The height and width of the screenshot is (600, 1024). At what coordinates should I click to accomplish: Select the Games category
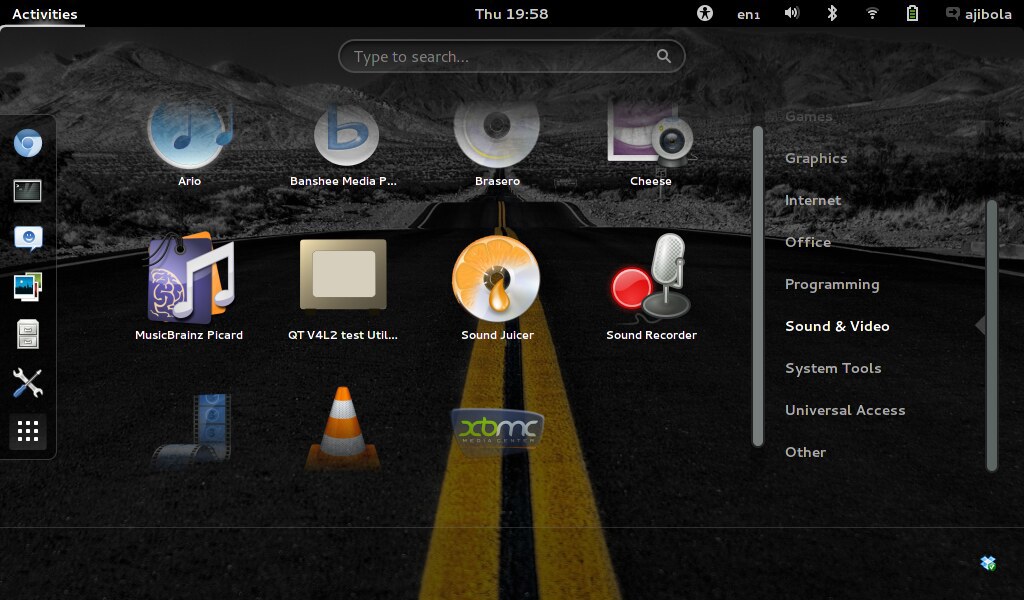pyautogui.click(x=808, y=116)
